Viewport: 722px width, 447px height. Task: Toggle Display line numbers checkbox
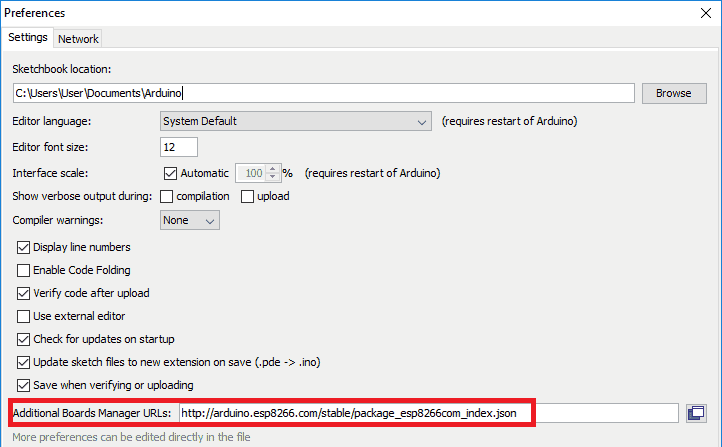click(23, 248)
